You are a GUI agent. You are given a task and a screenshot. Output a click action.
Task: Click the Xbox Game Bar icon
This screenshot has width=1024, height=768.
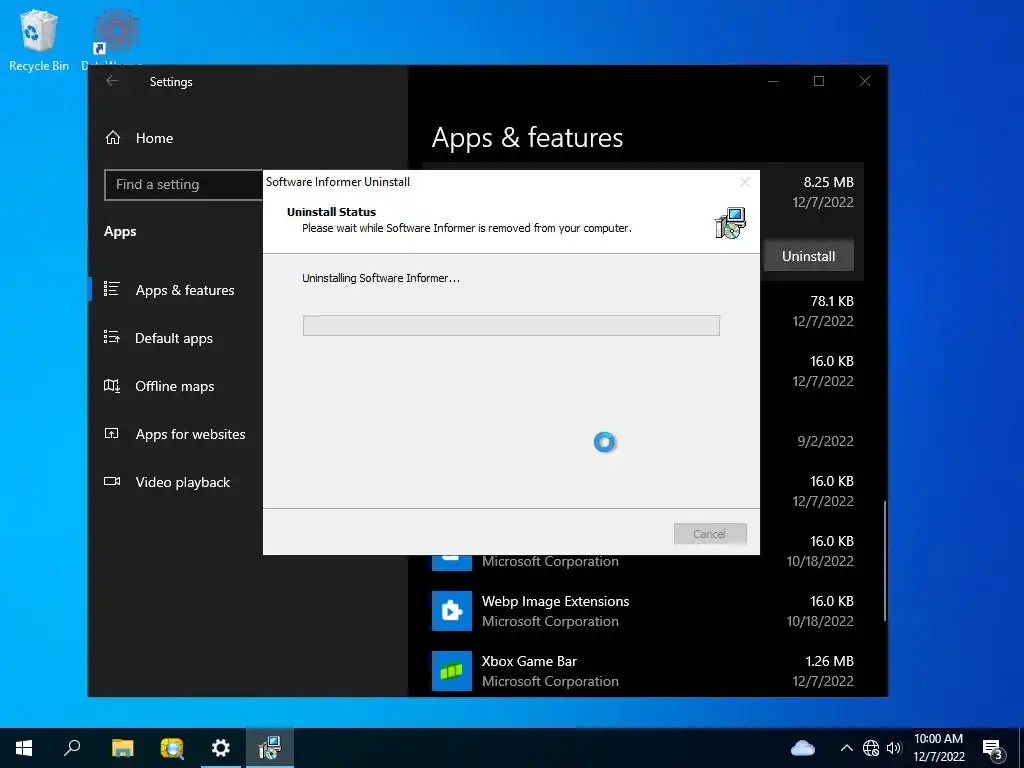451,671
